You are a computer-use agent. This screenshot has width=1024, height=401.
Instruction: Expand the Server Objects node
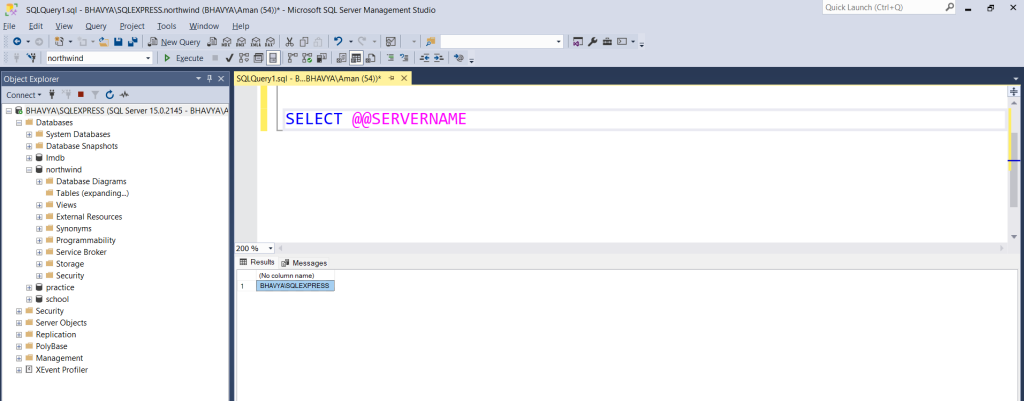[19, 323]
